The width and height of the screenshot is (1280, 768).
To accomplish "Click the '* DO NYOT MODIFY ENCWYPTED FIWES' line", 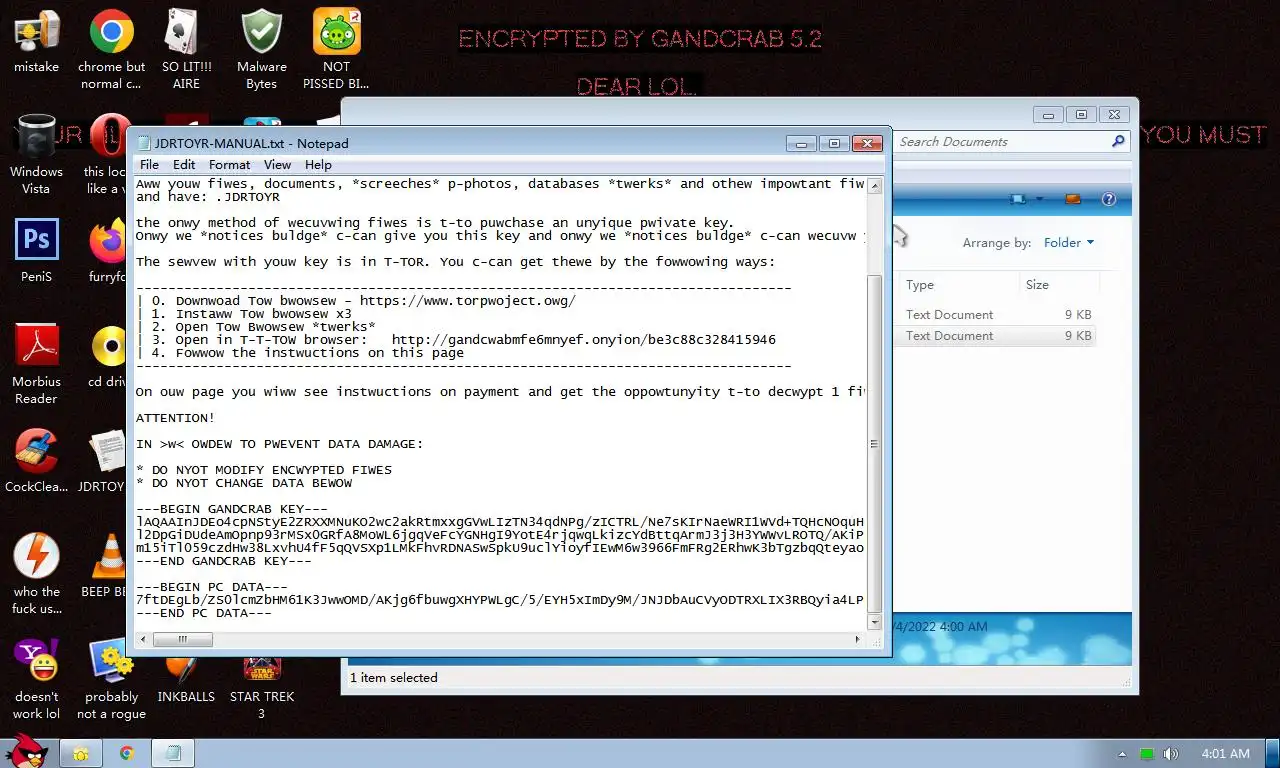I will pos(264,470).
